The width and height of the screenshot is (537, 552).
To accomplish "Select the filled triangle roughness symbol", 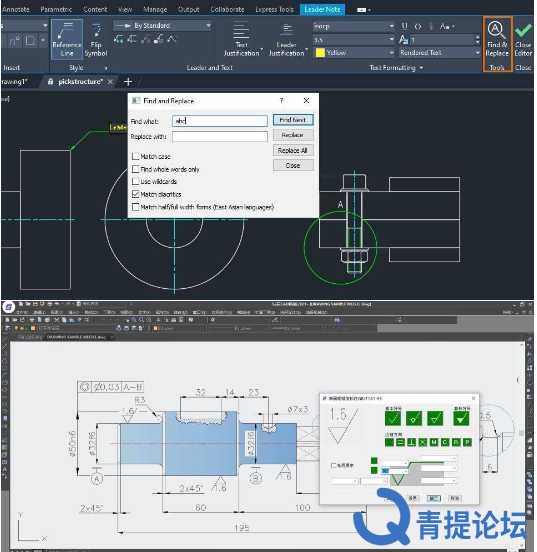I will (461, 418).
